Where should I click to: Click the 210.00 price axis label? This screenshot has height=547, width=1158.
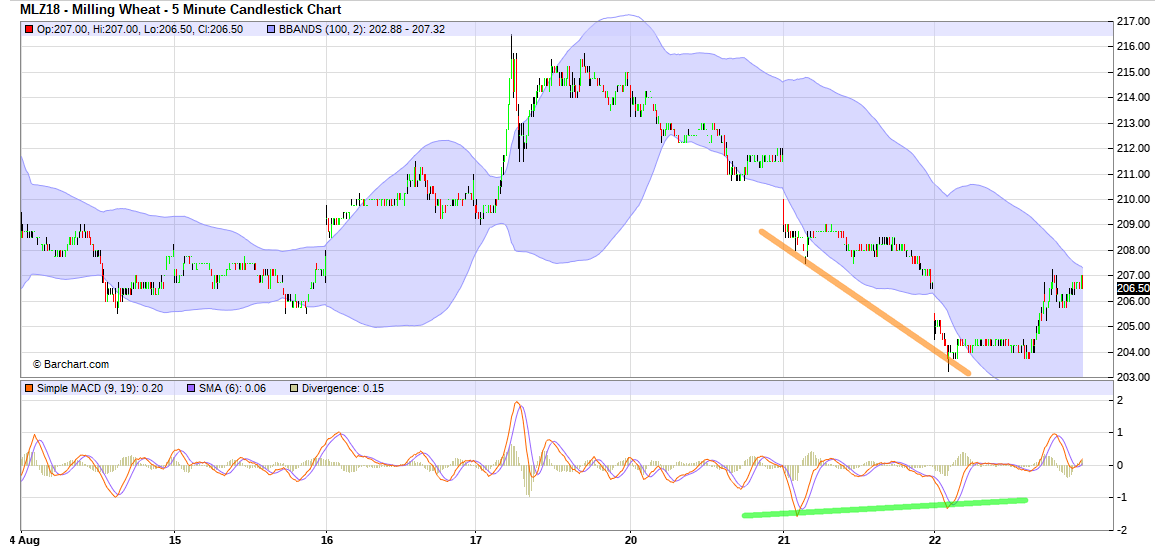(1131, 199)
